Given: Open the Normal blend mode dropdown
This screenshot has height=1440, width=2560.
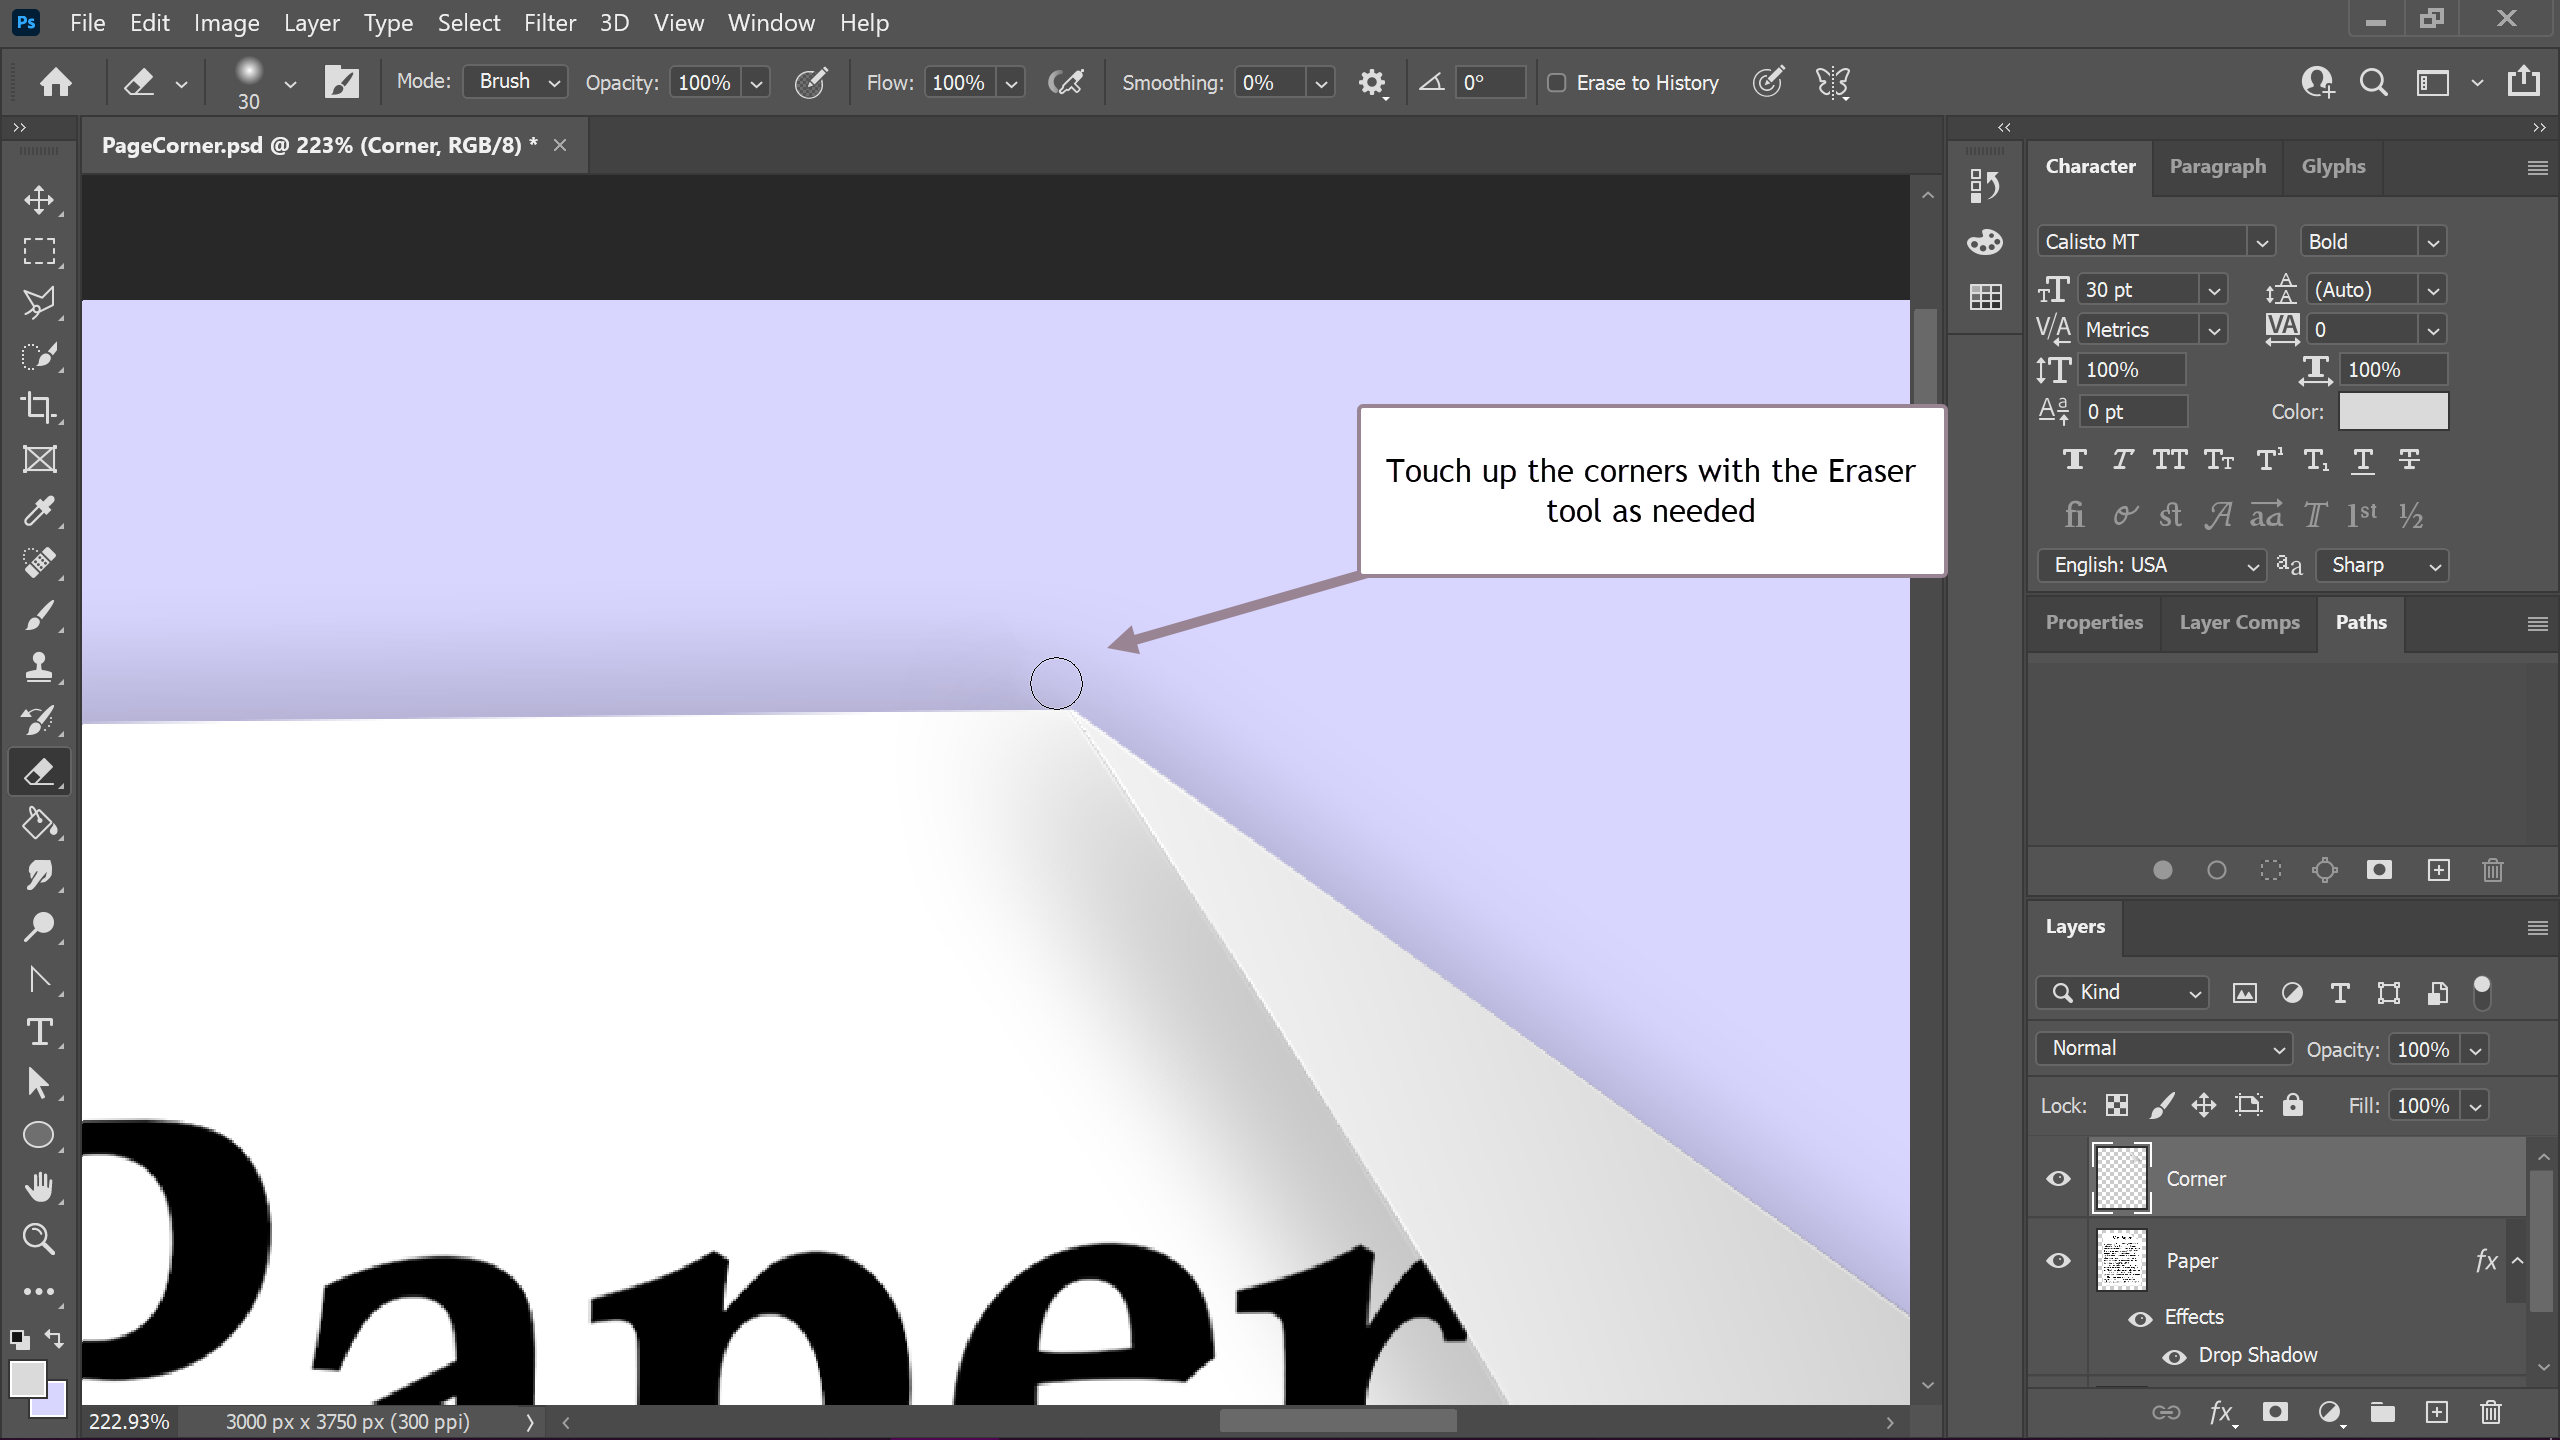Looking at the screenshot, I should (2164, 1048).
